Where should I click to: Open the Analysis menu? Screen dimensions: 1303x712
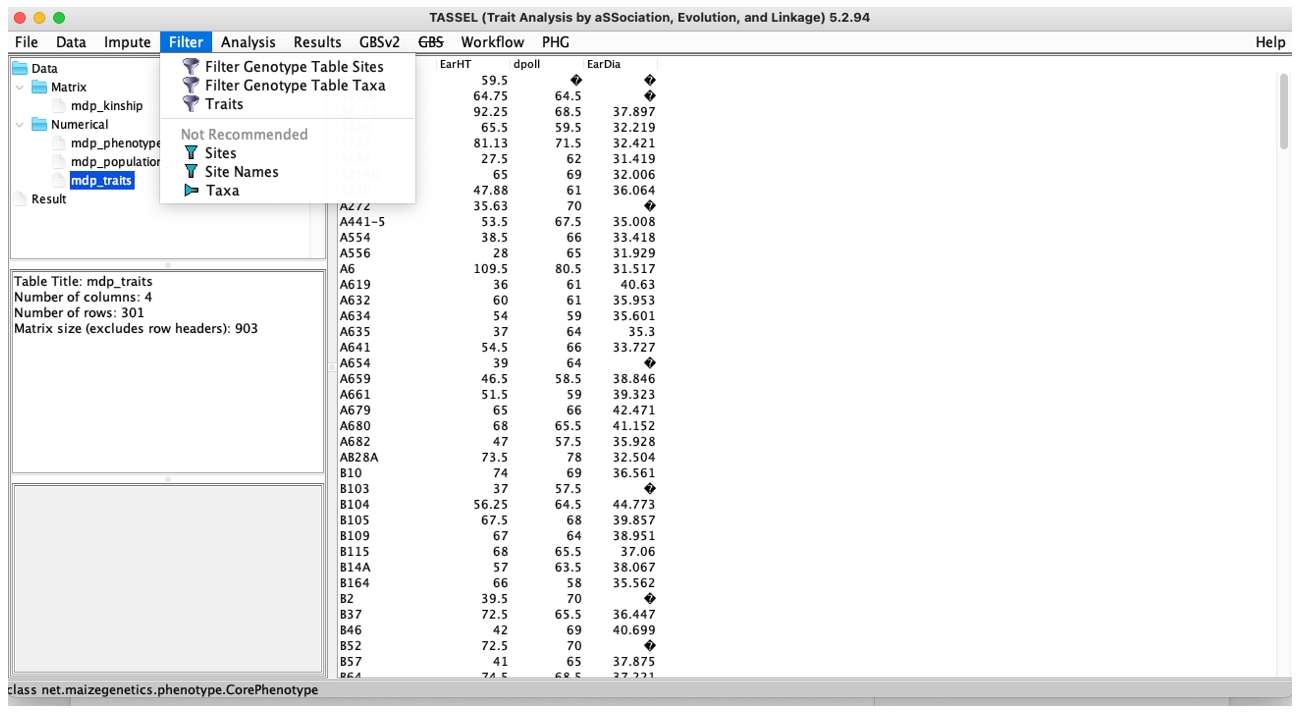coord(248,42)
